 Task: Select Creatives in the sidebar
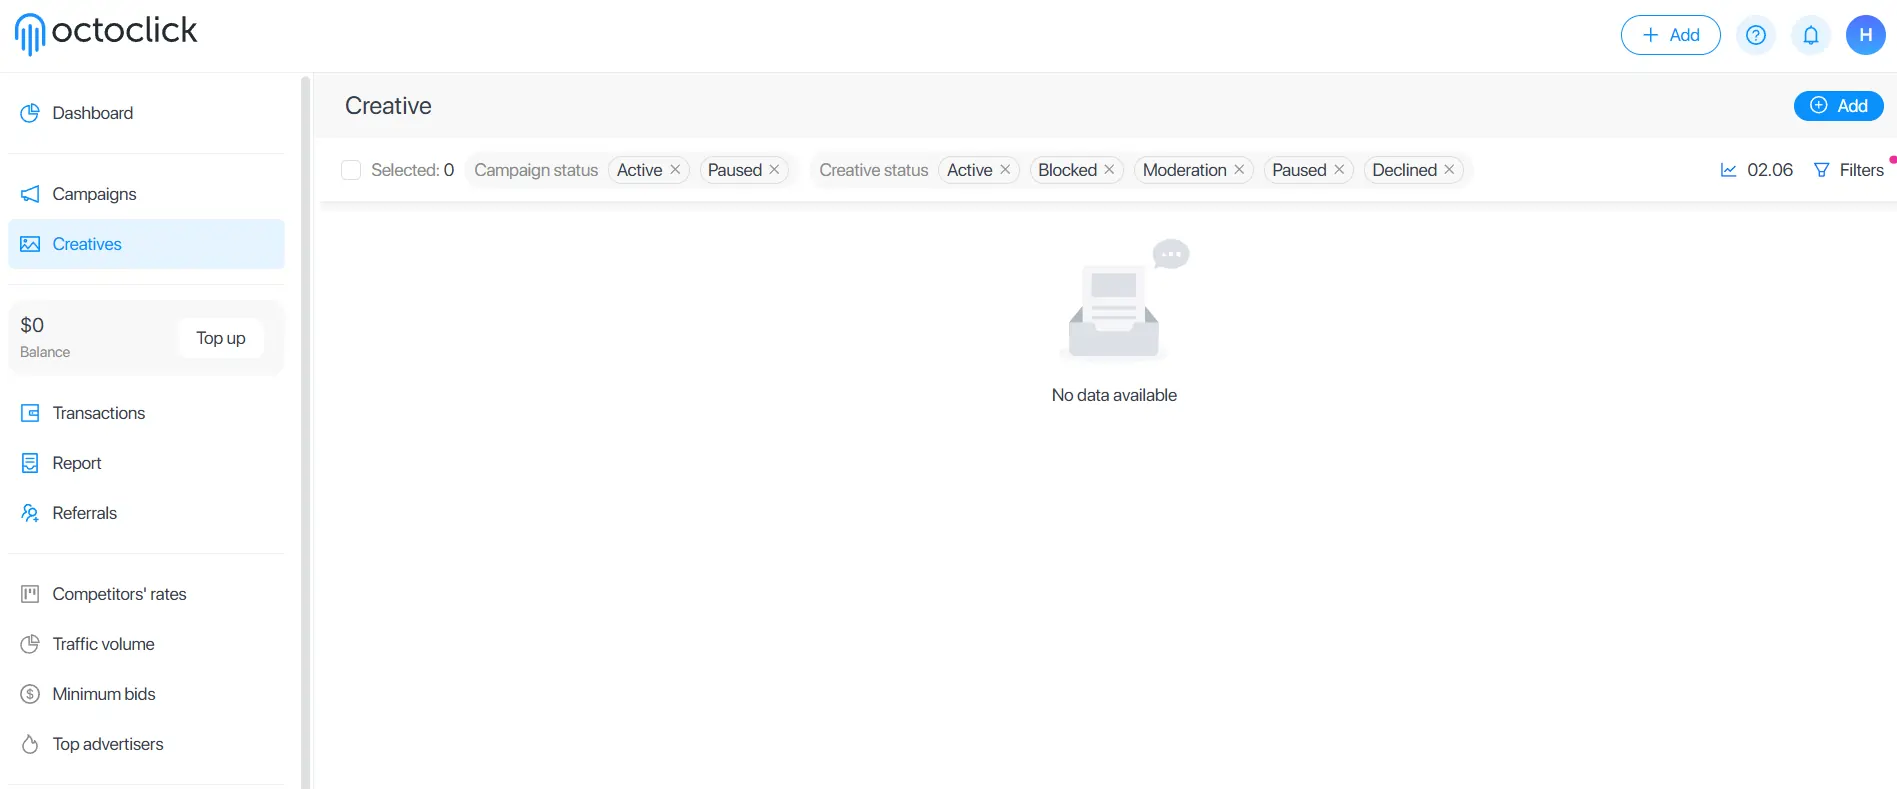(x=146, y=244)
